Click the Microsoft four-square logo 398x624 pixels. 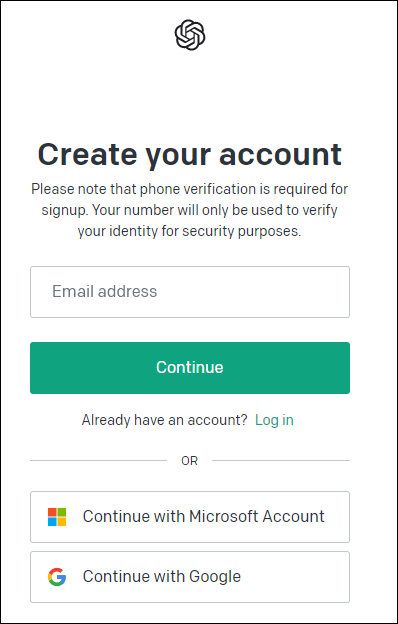point(57,517)
